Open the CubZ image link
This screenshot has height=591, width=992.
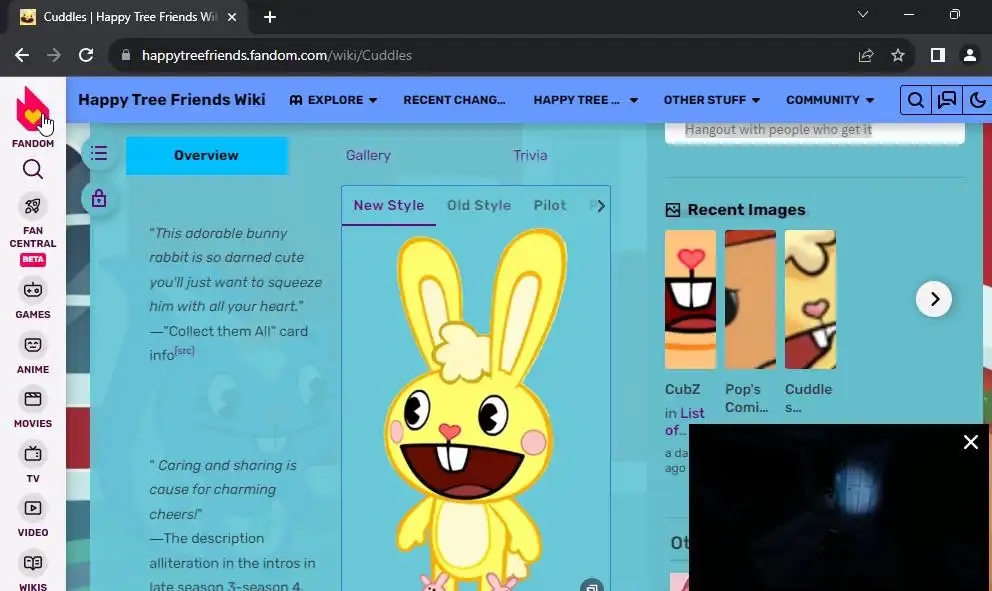coord(683,389)
